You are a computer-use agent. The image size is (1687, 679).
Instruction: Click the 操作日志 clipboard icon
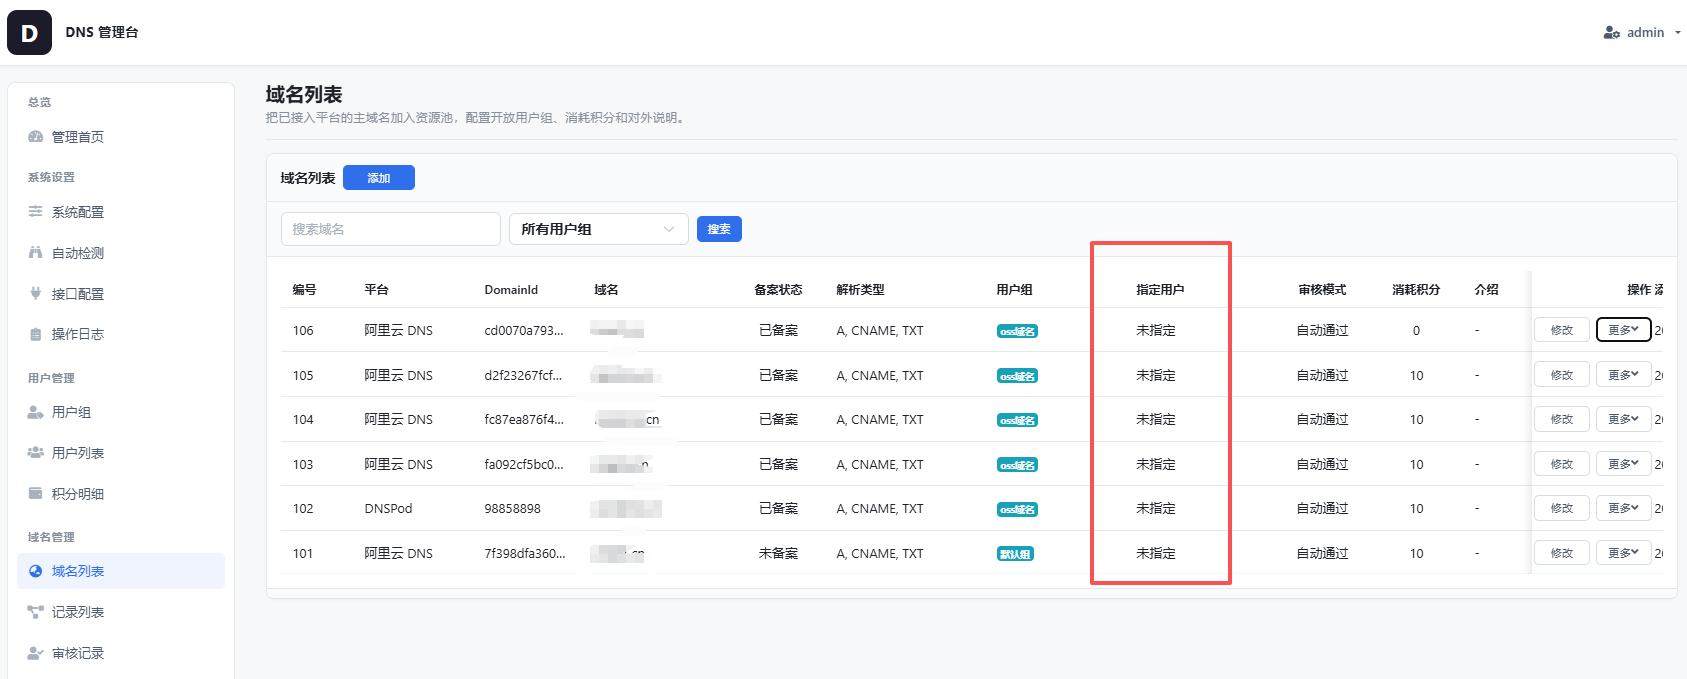(36, 334)
